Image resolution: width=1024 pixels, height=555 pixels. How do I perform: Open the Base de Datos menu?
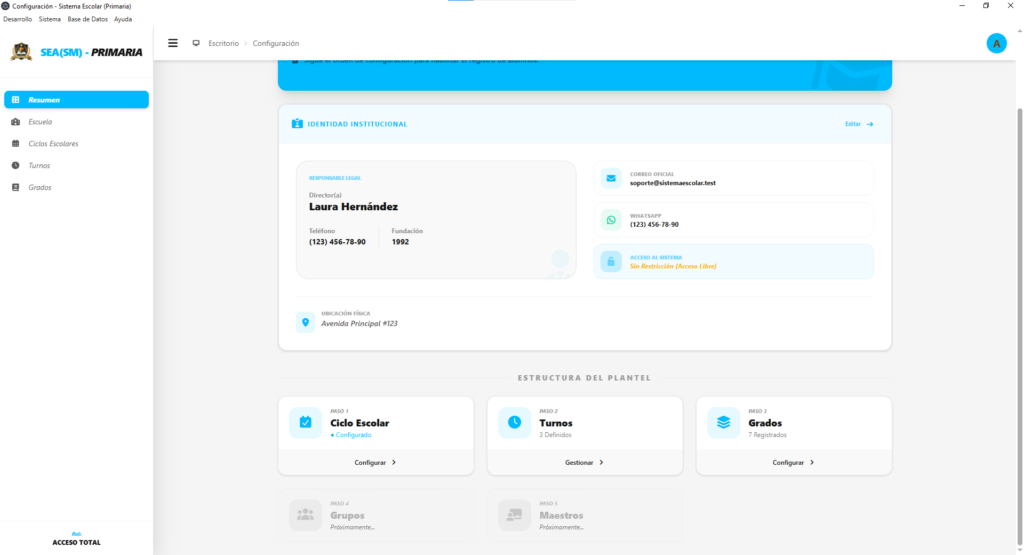click(x=88, y=19)
